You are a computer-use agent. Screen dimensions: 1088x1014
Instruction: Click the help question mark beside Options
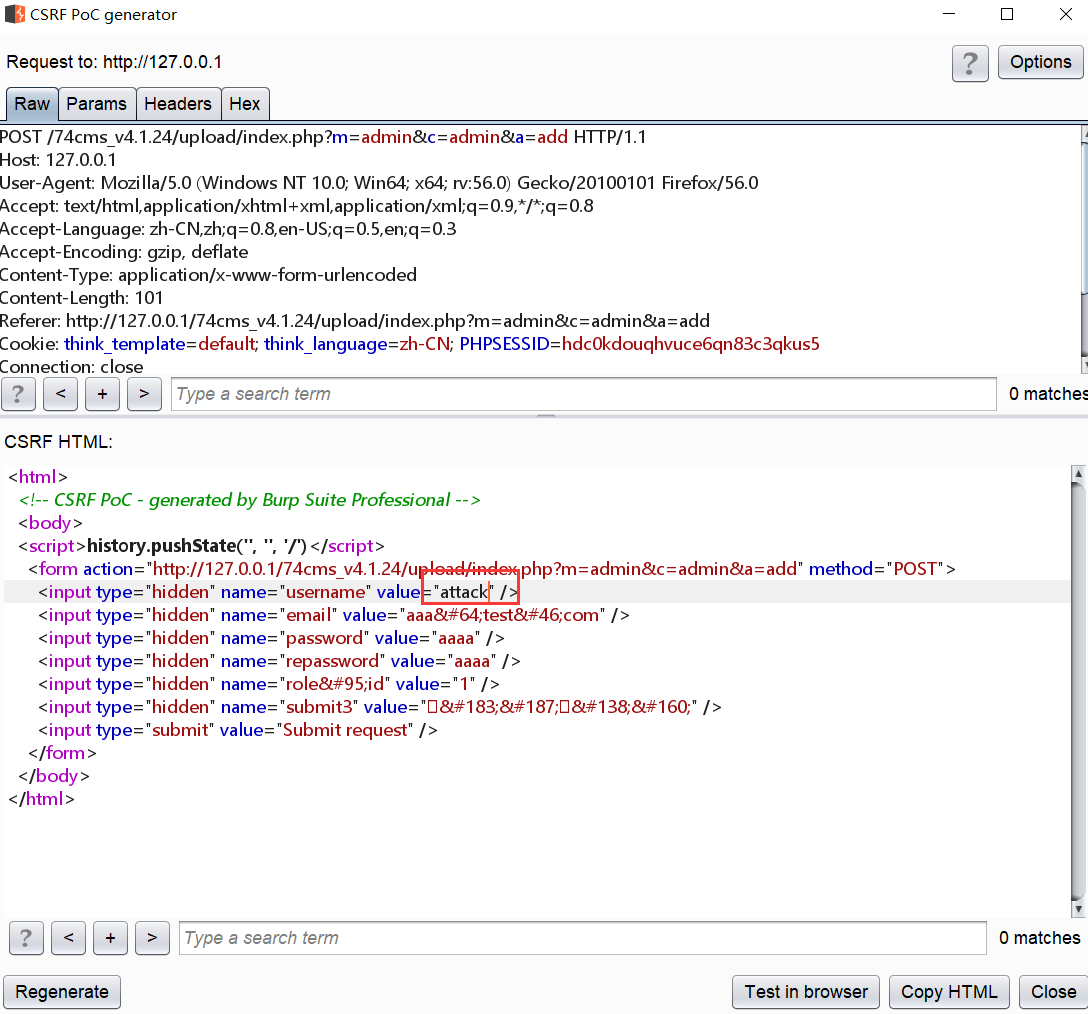coord(970,63)
